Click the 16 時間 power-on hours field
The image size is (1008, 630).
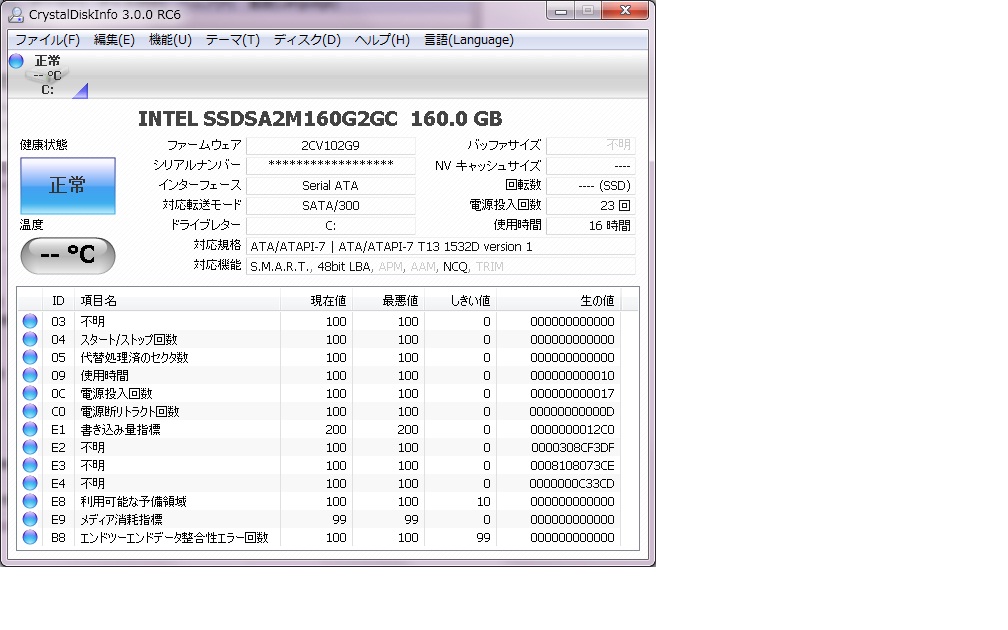(x=590, y=226)
